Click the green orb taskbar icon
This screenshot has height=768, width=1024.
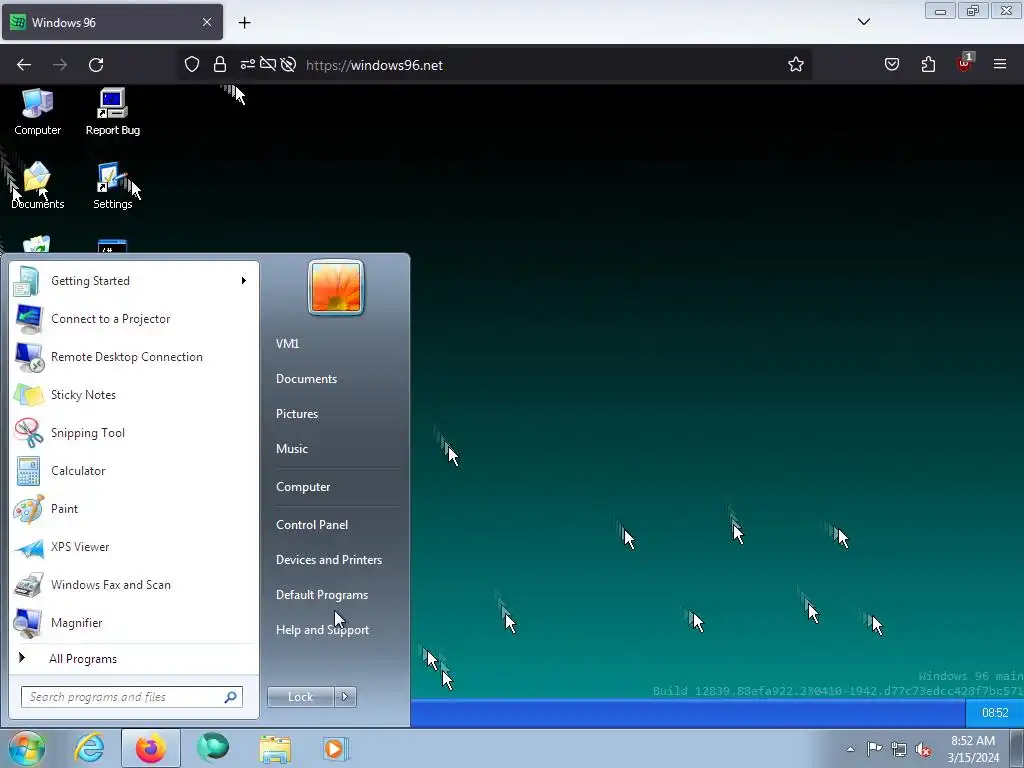[x=213, y=748]
